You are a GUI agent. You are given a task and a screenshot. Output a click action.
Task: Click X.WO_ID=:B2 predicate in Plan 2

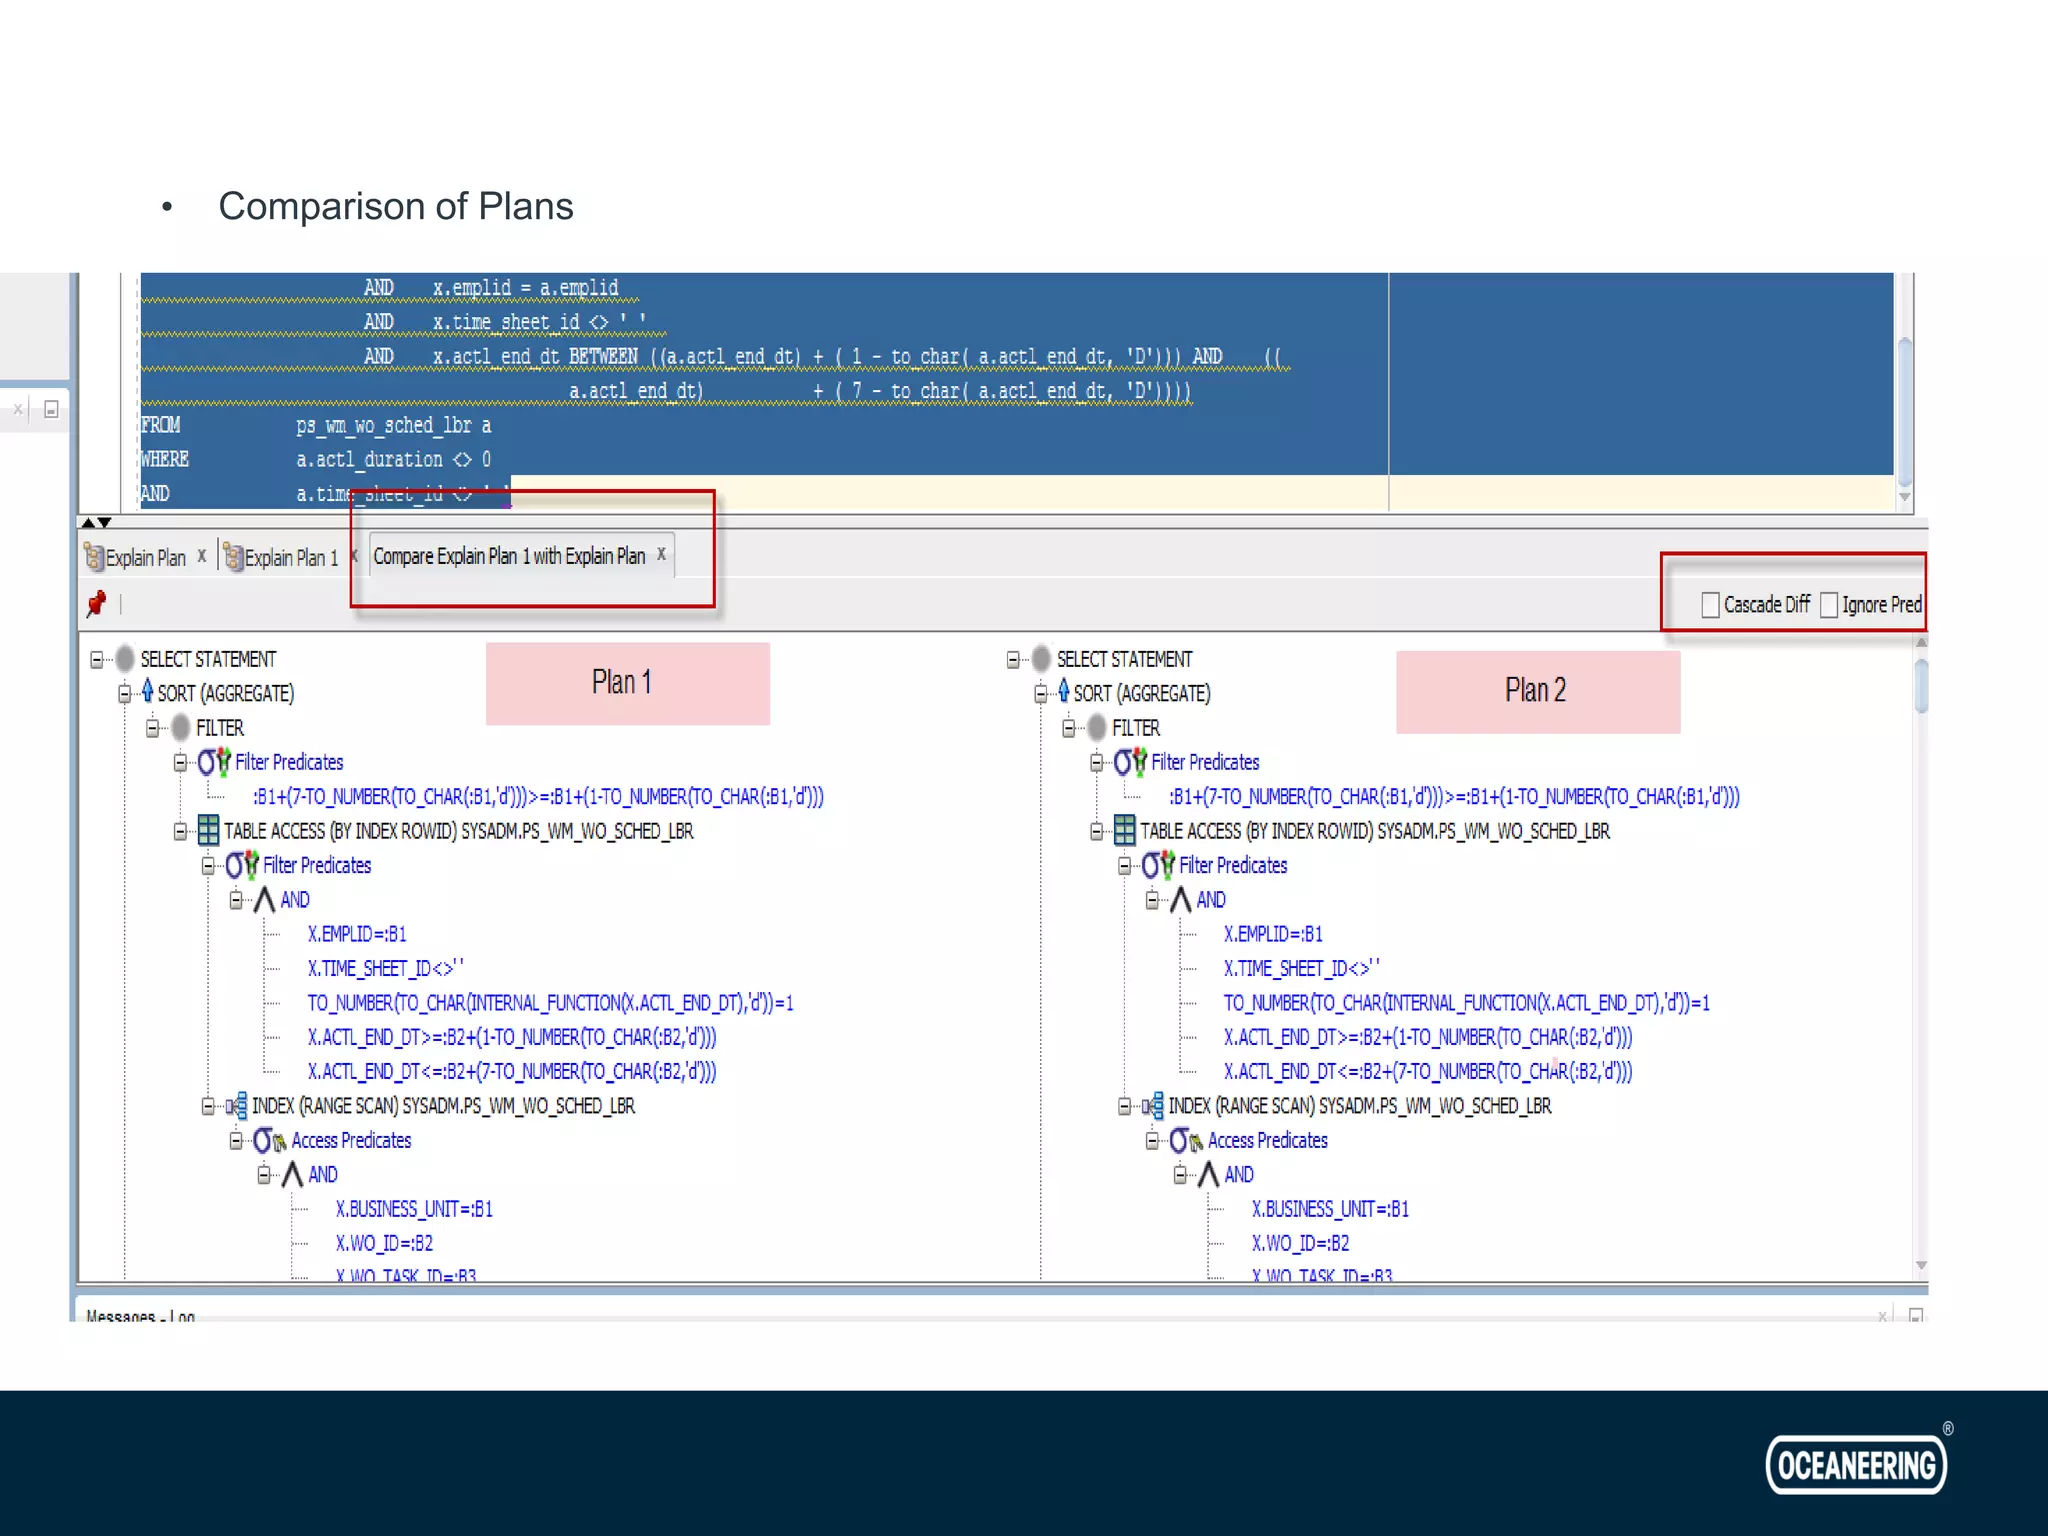(x=1300, y=1243)
